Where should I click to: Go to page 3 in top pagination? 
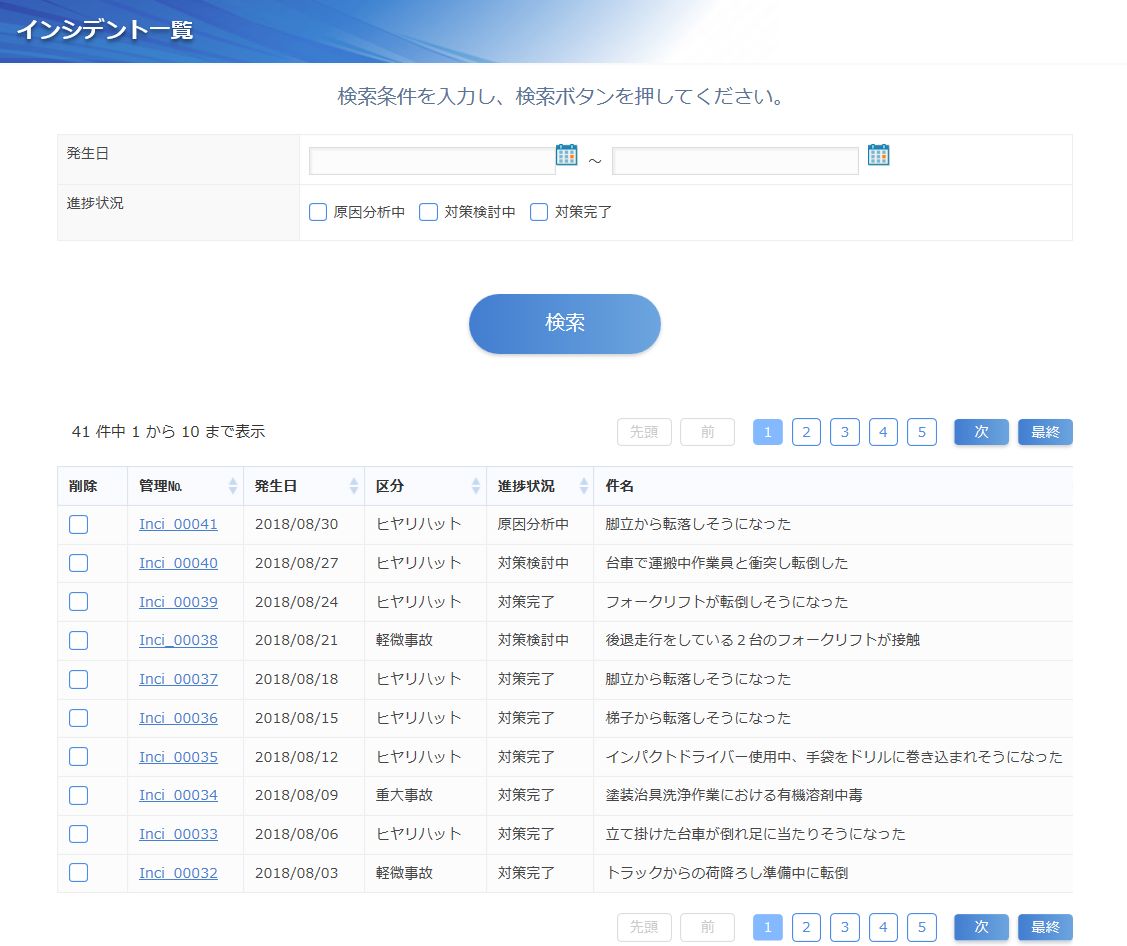(x=844, y=432)
